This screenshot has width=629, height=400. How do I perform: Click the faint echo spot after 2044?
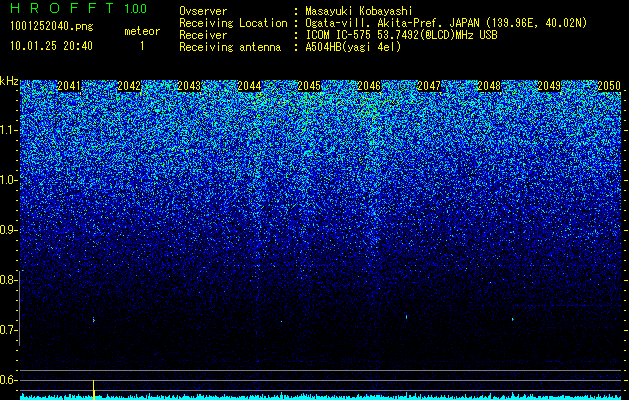coord(281,321)
